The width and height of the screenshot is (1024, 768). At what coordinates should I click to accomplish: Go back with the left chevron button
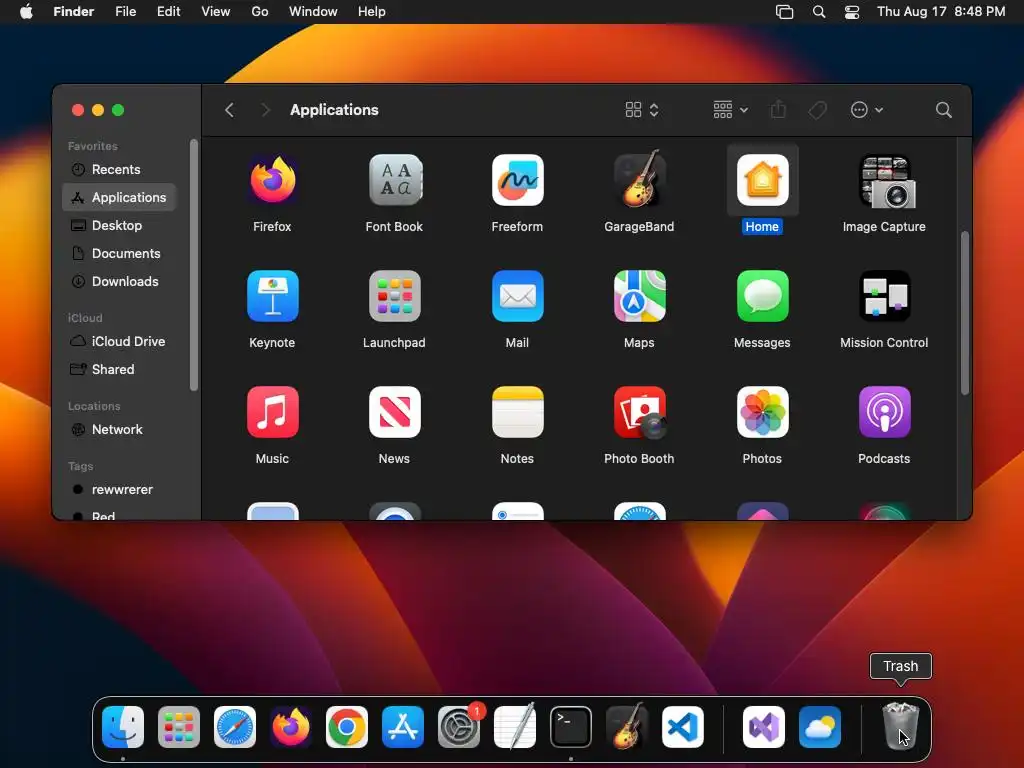pyautogui.click(x=229, y=110)
